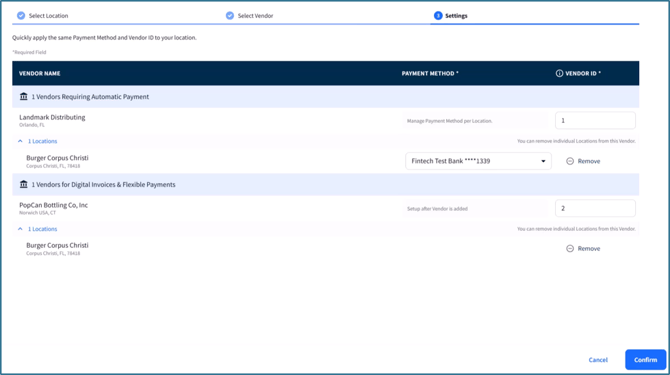Click the Vendor Name column header
Viewport: 670px width, 375px height.
coord(39,73)
